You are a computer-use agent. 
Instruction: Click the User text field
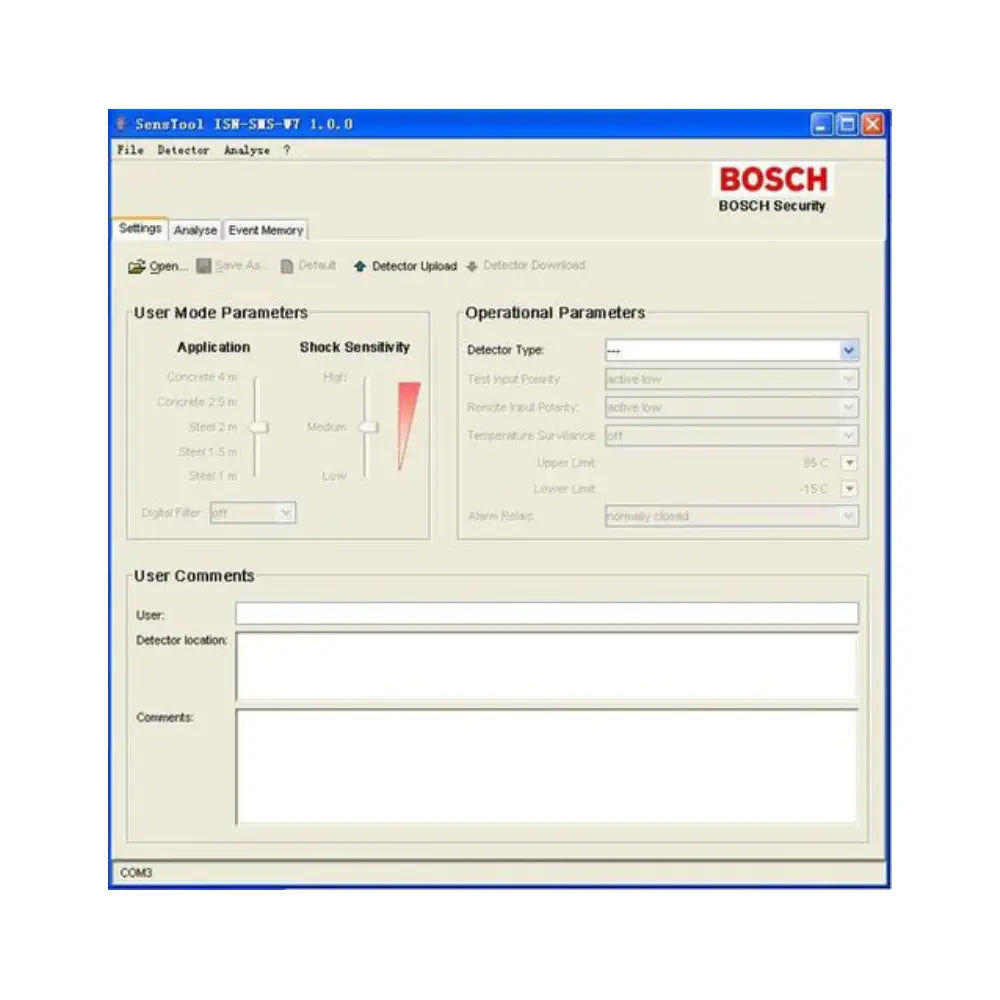click(547, 614)
